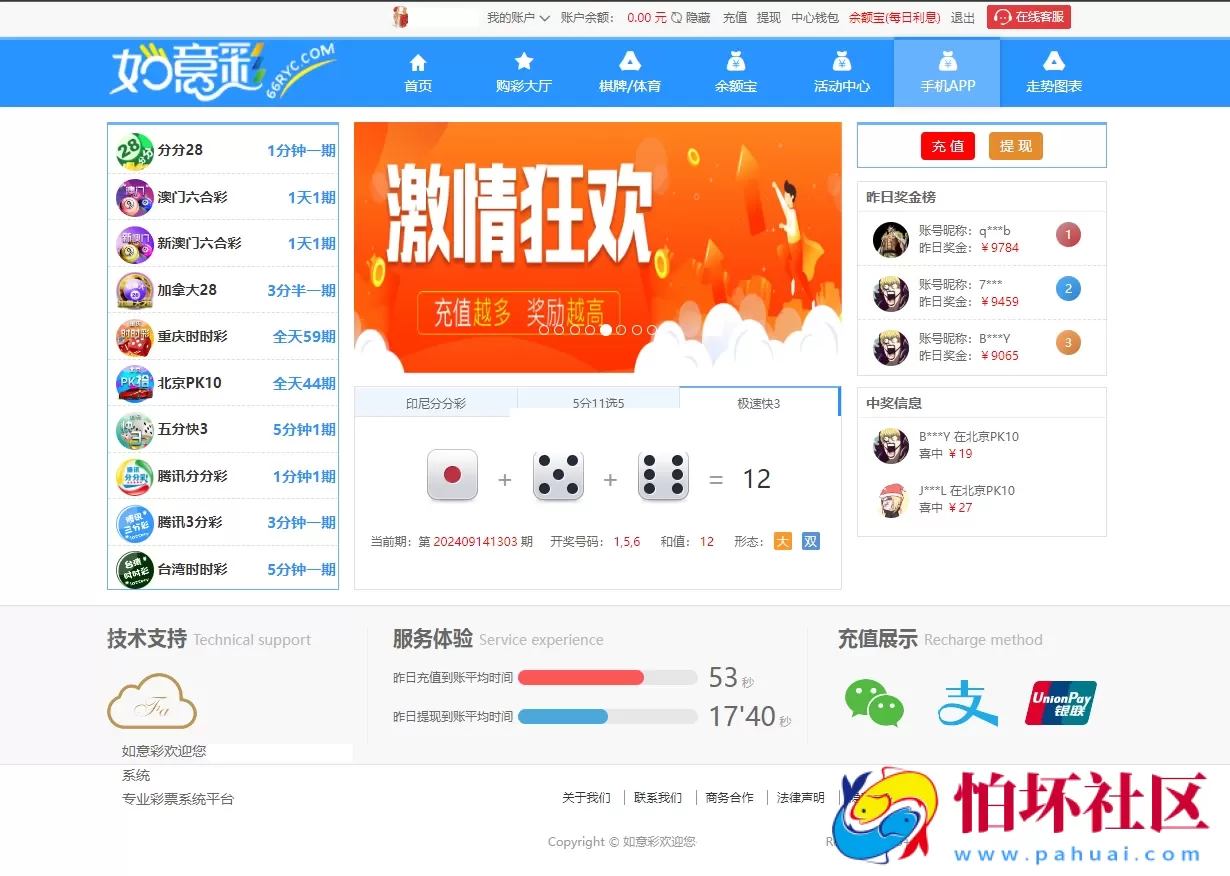The height and width of the screenshot is (876, 1230).
Task: Open the 关于我们 footer link
Action: click(586, 797)
